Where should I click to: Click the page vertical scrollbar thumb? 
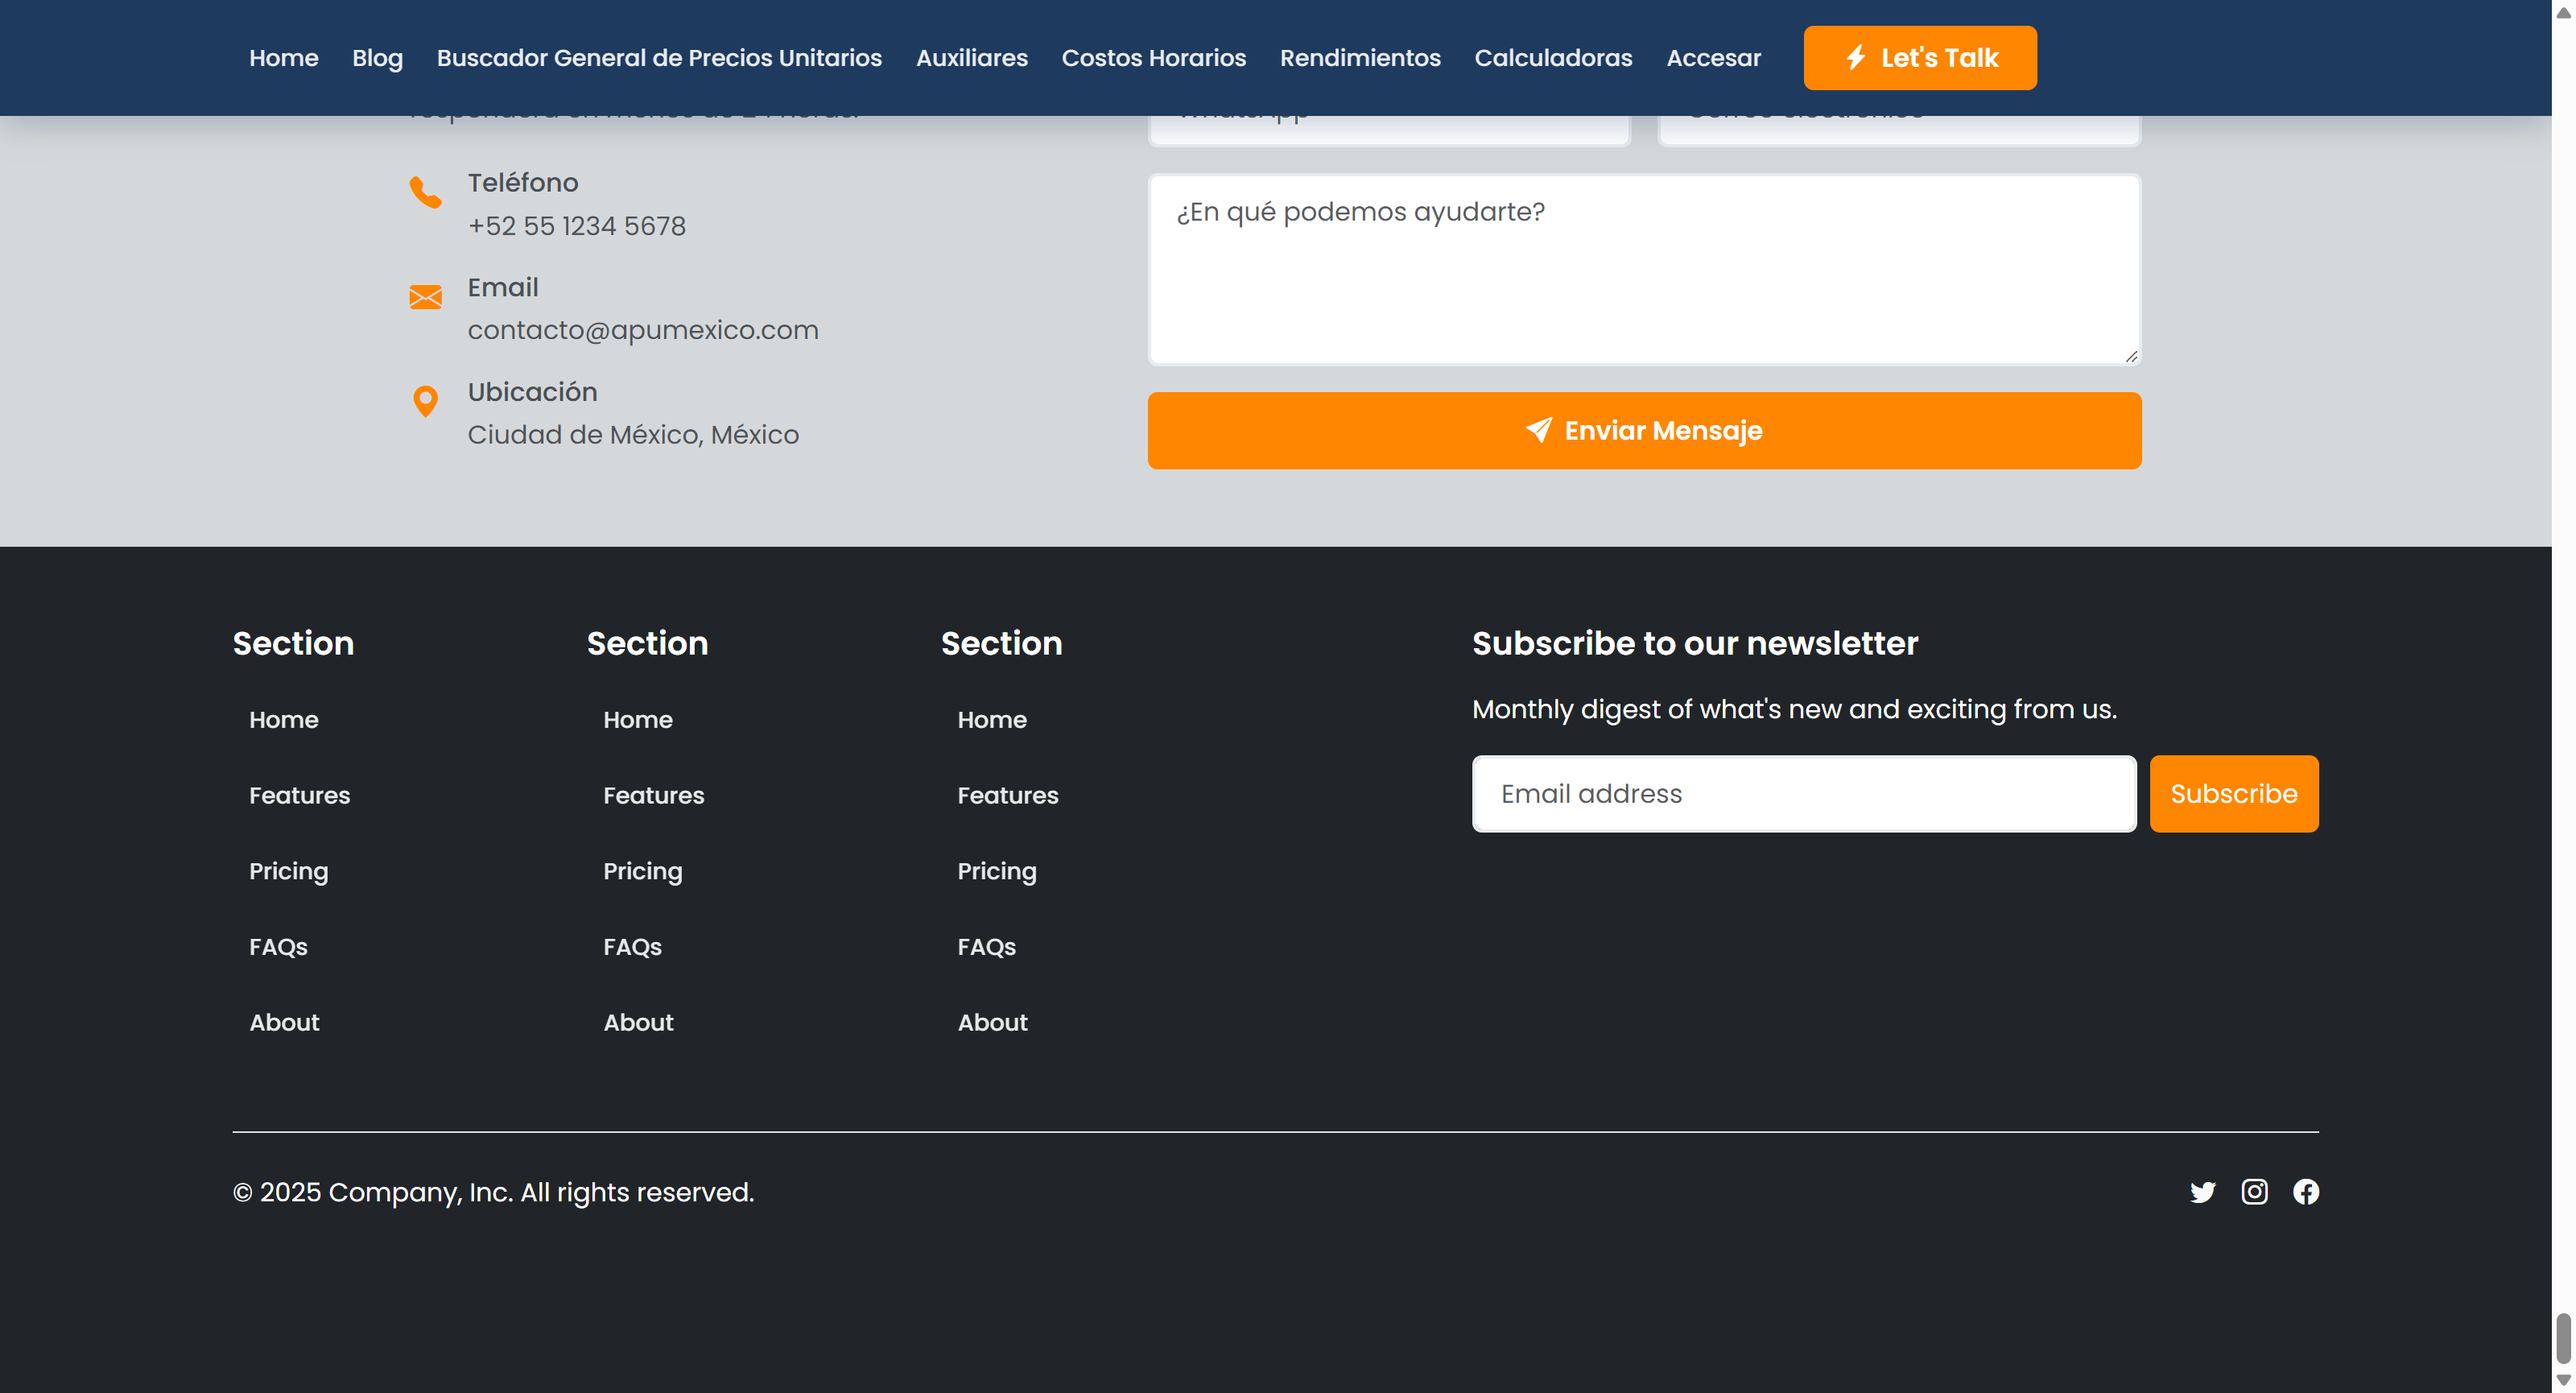2563,1338
